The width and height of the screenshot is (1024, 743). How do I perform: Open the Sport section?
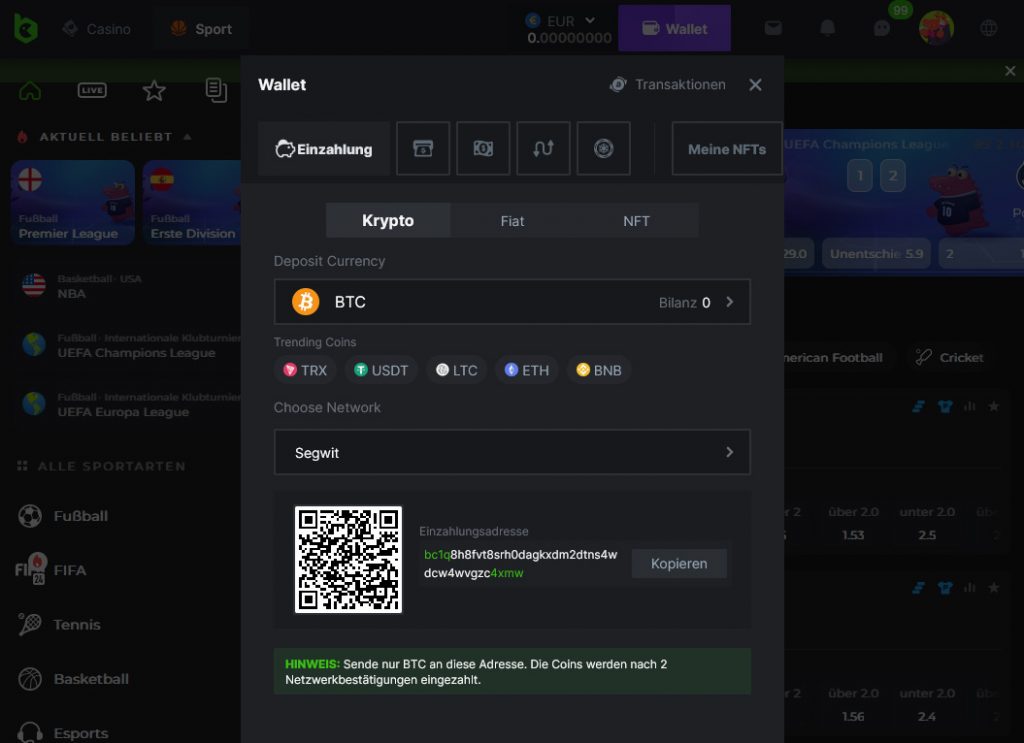pyautogui.click(x=201, y=29)
